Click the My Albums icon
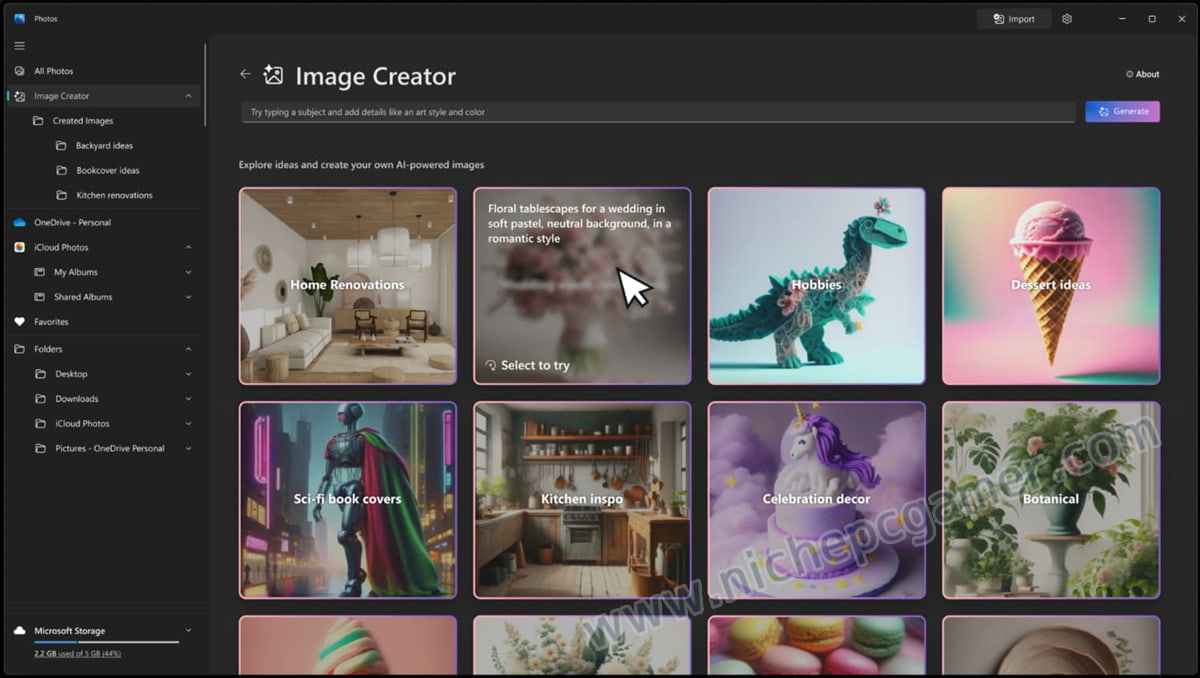 point(40,272)
